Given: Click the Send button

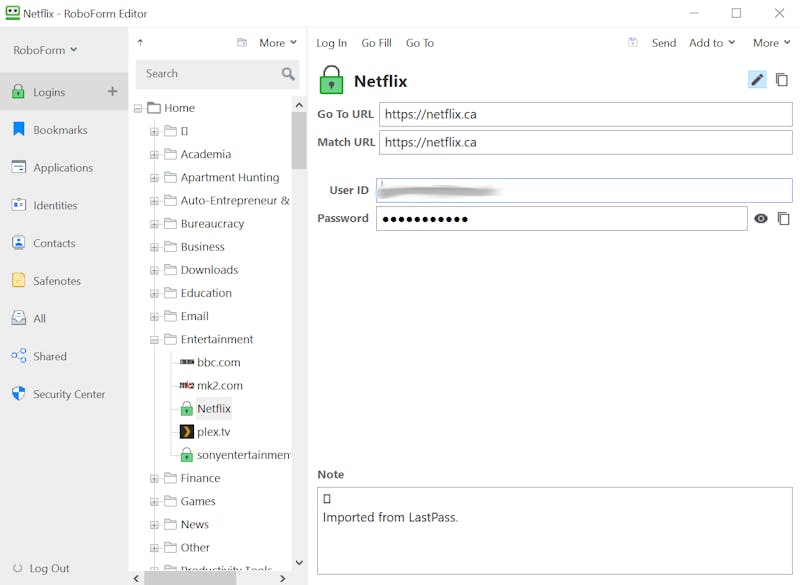Looking at the screenshot, I should (x=664, y=43).
